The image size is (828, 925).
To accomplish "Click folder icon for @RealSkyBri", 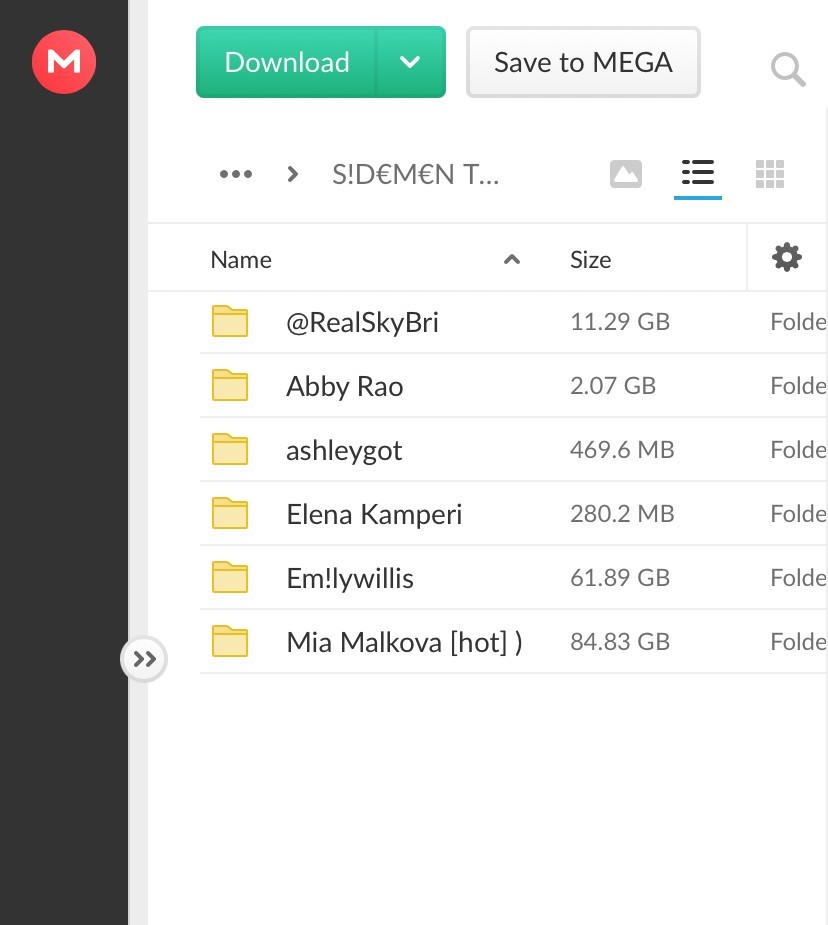I will click(229, 322).
